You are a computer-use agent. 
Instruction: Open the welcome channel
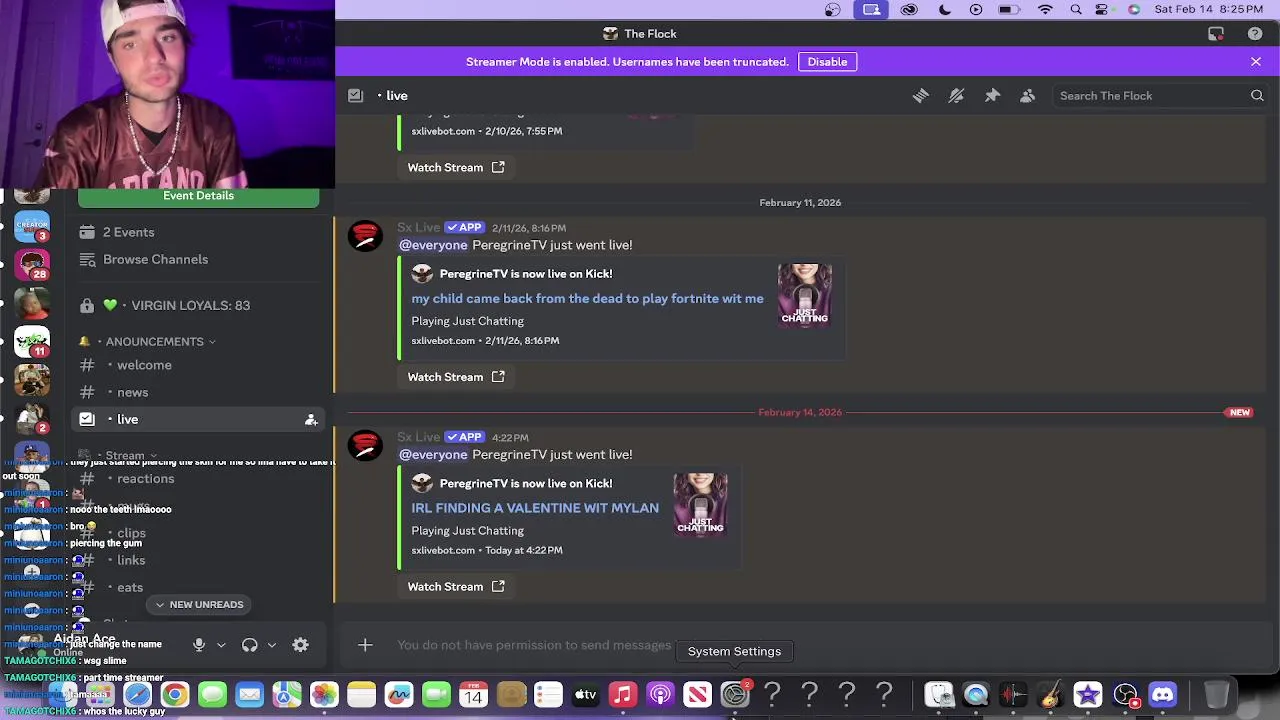click(144, 365)
